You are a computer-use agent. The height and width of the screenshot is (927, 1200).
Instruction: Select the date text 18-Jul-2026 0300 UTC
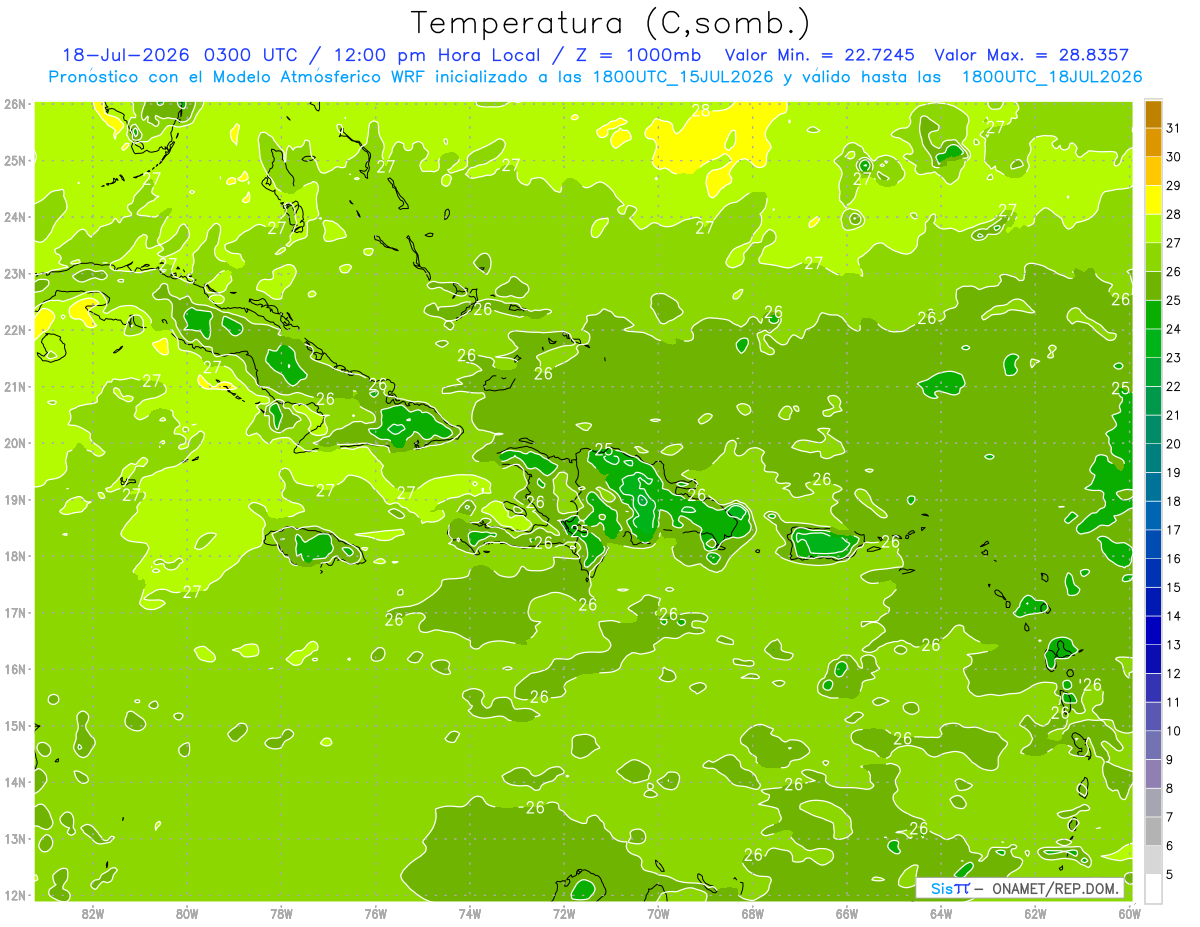176,55
